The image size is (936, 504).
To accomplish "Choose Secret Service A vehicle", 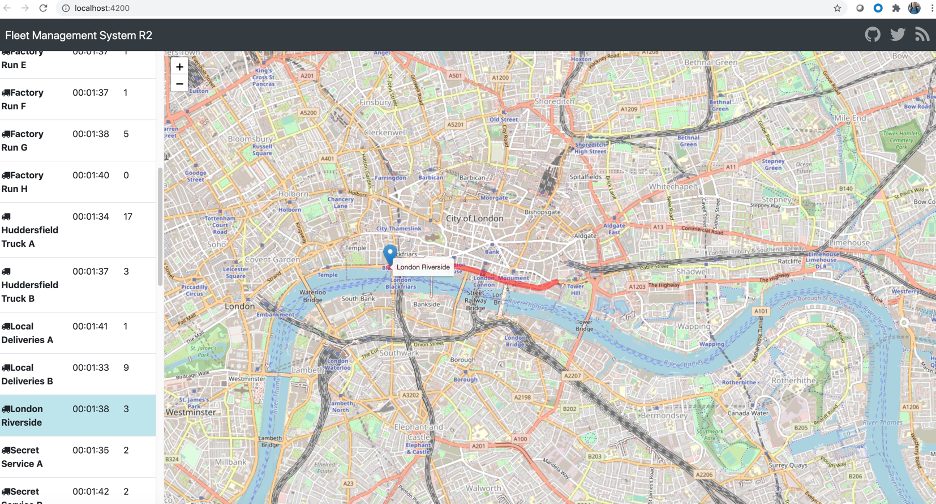I will tap(78, 457).
